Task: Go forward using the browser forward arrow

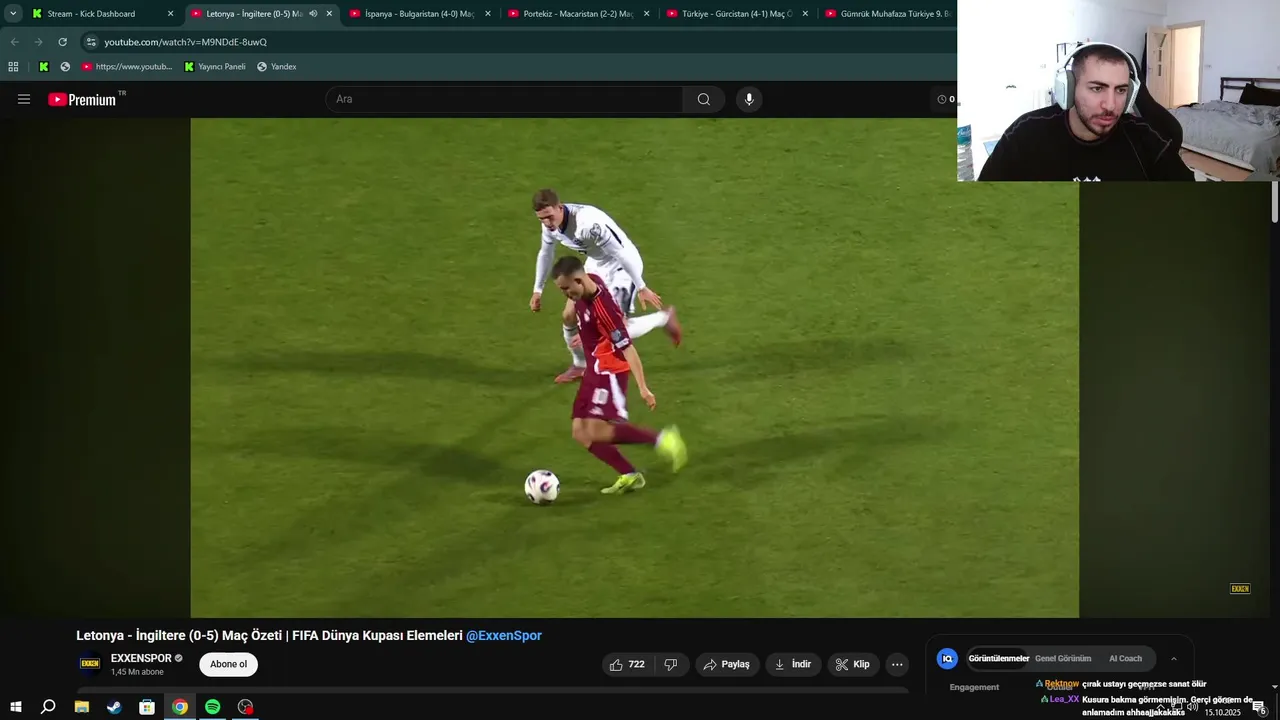Action: pos(38,42)
